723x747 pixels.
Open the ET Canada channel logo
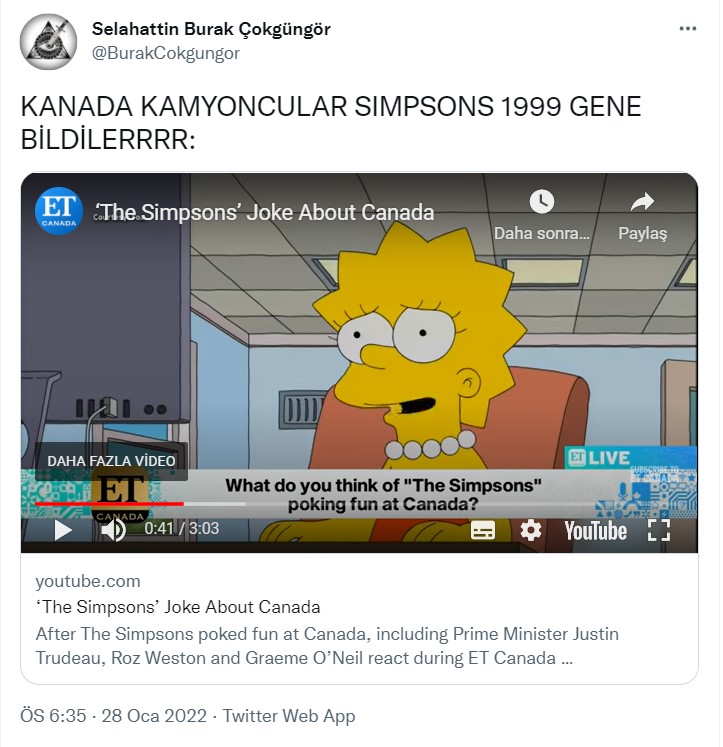59,211
